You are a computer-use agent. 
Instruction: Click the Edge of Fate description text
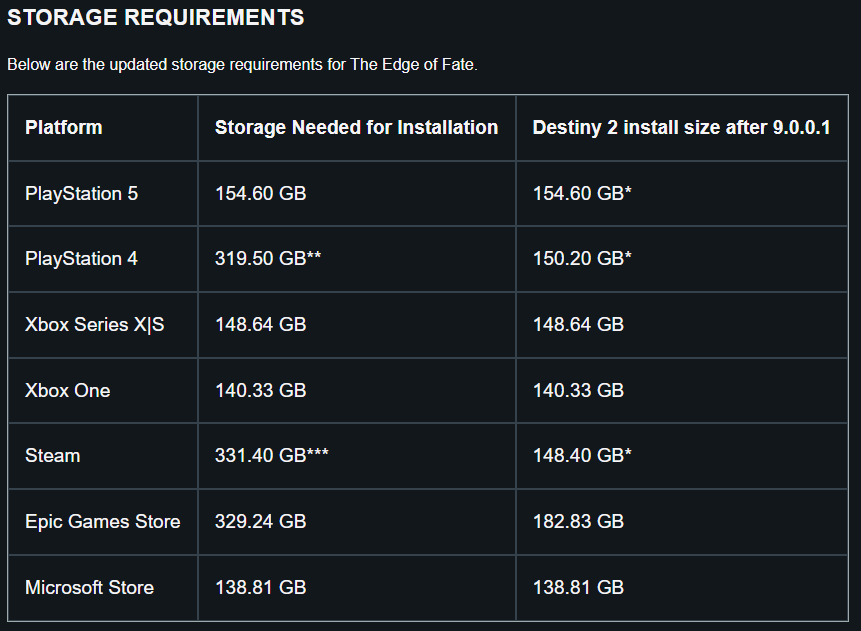pyautogui.click(x=242, y=65)
